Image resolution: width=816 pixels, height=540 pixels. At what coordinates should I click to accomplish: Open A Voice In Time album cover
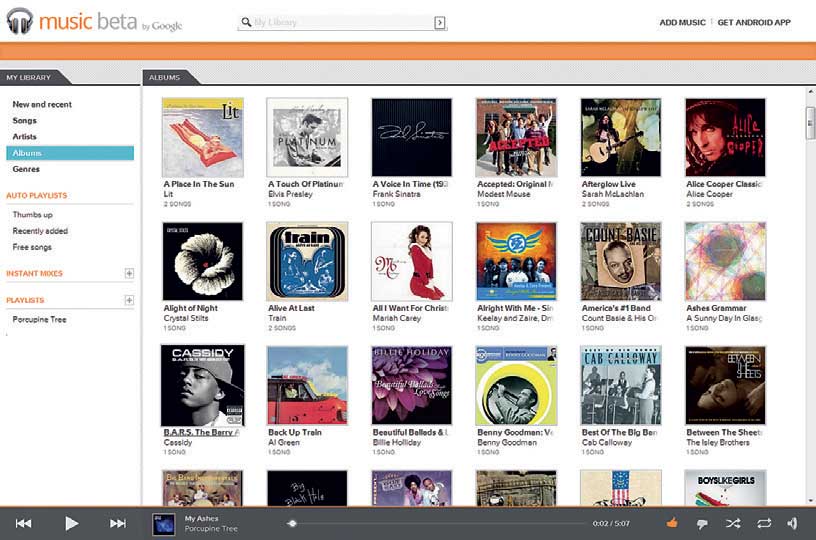(412, 137)
